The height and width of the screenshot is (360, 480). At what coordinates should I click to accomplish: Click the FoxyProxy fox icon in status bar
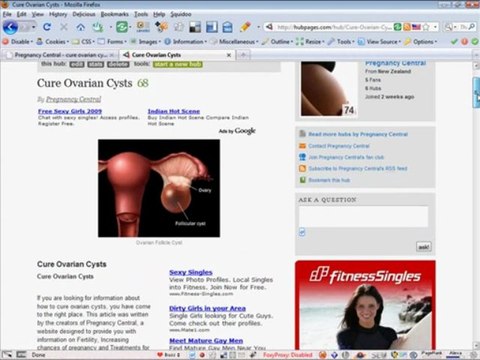(322, 355)
